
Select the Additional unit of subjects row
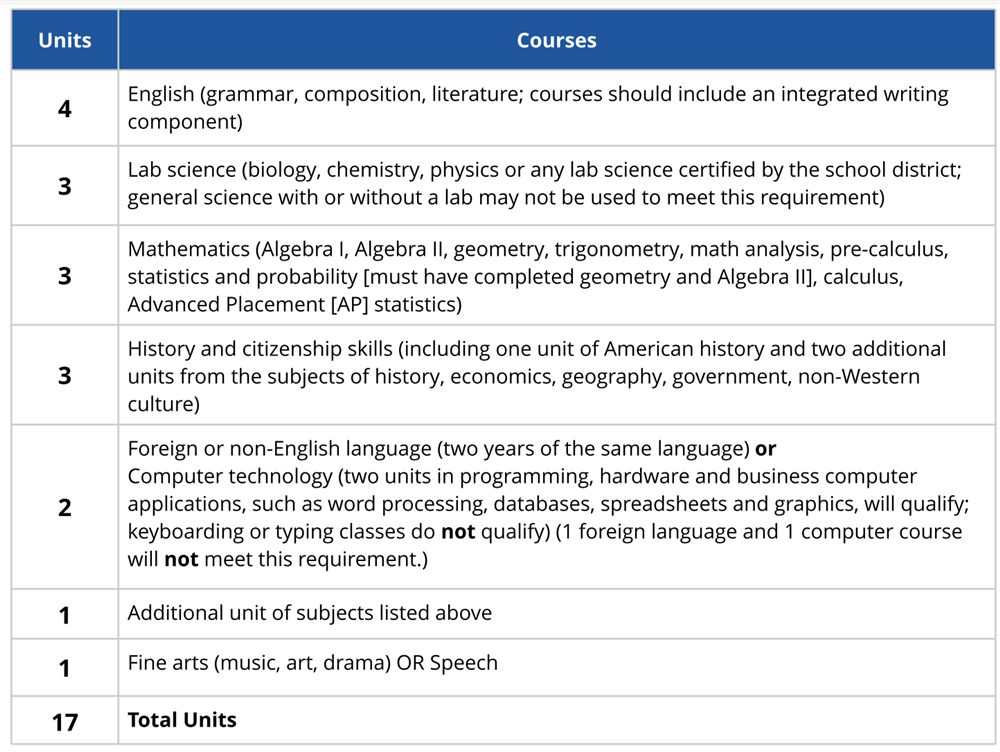[310, 613]
